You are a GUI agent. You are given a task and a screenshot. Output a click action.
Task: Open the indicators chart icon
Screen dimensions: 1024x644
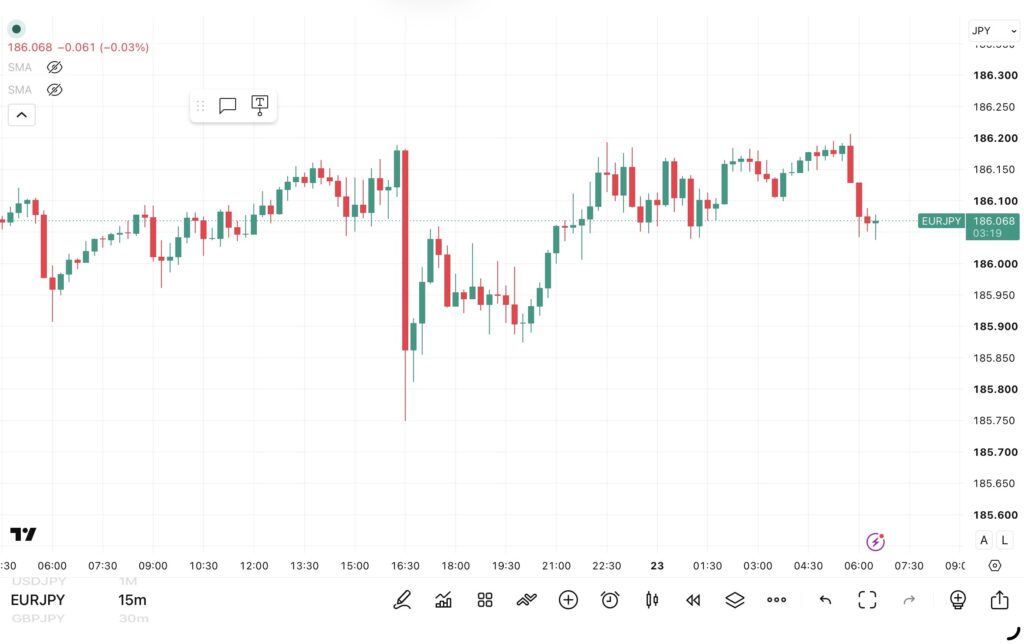(443, 600)
